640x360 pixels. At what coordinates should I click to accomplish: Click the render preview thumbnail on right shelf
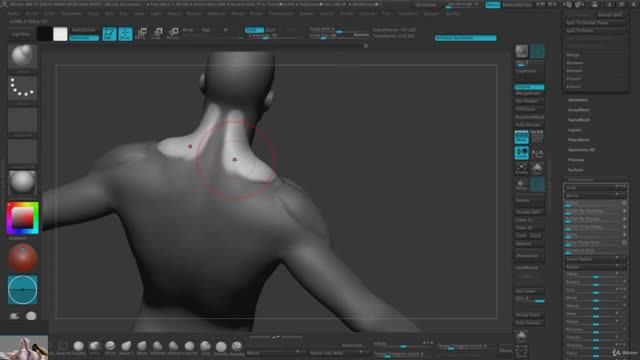coord(521,51)
